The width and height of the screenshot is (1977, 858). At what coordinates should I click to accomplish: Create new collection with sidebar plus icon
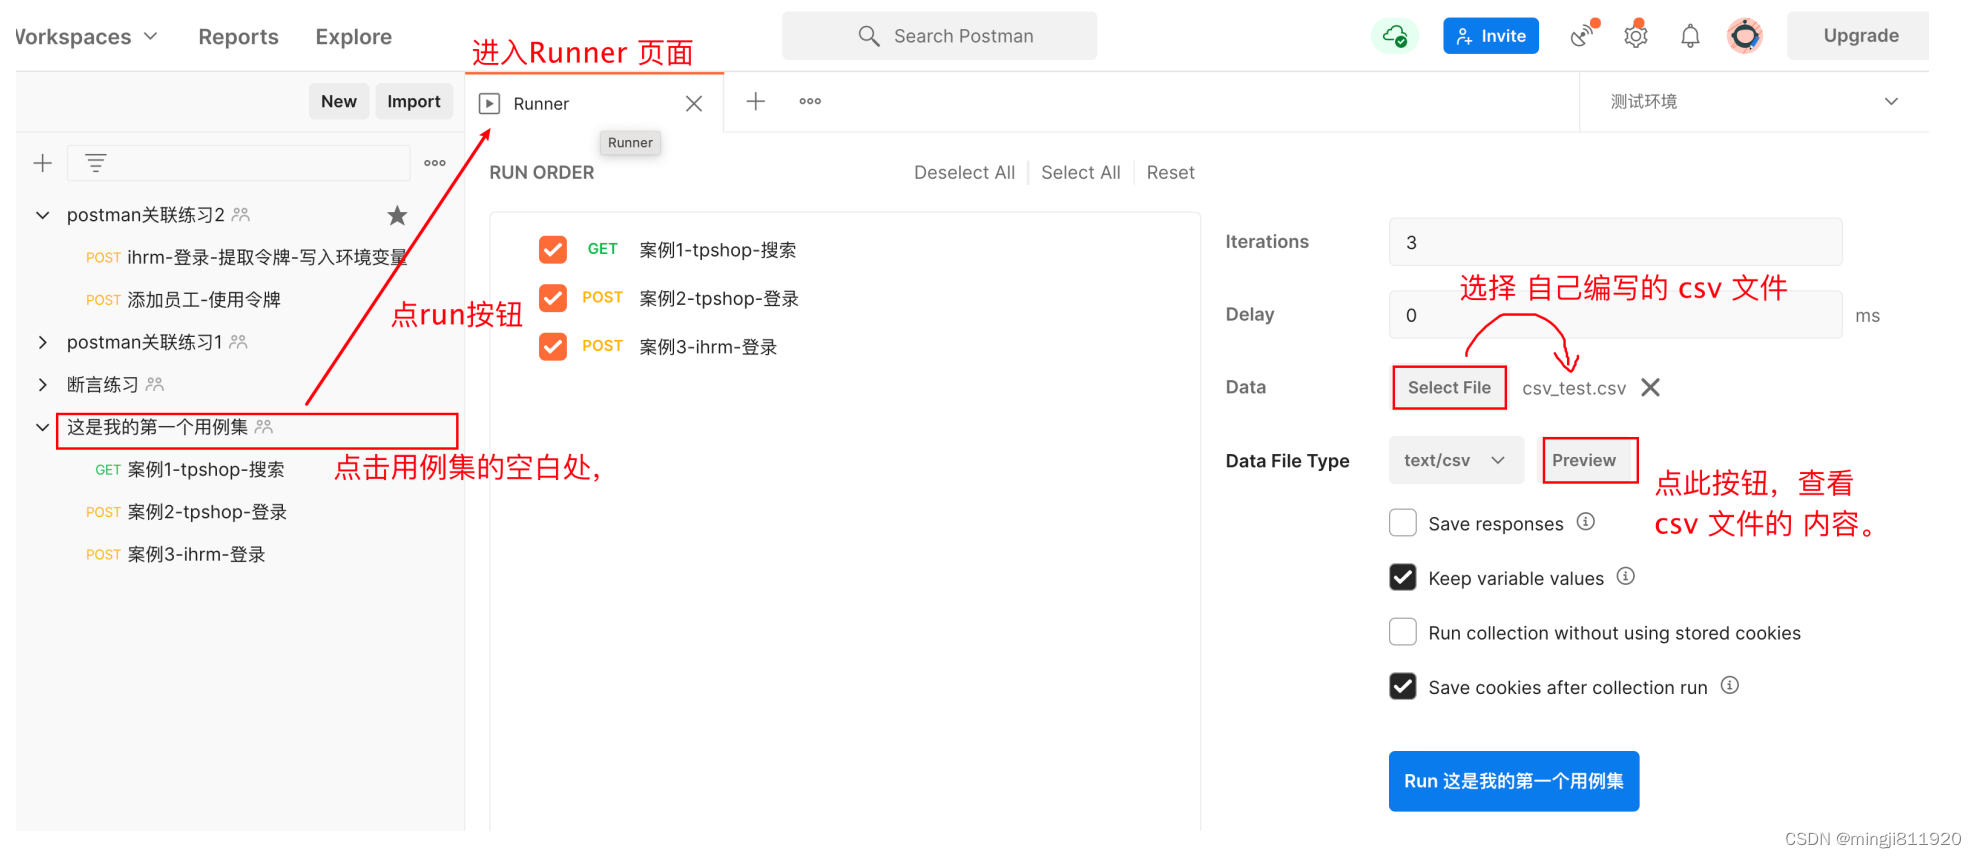[43, 163]
